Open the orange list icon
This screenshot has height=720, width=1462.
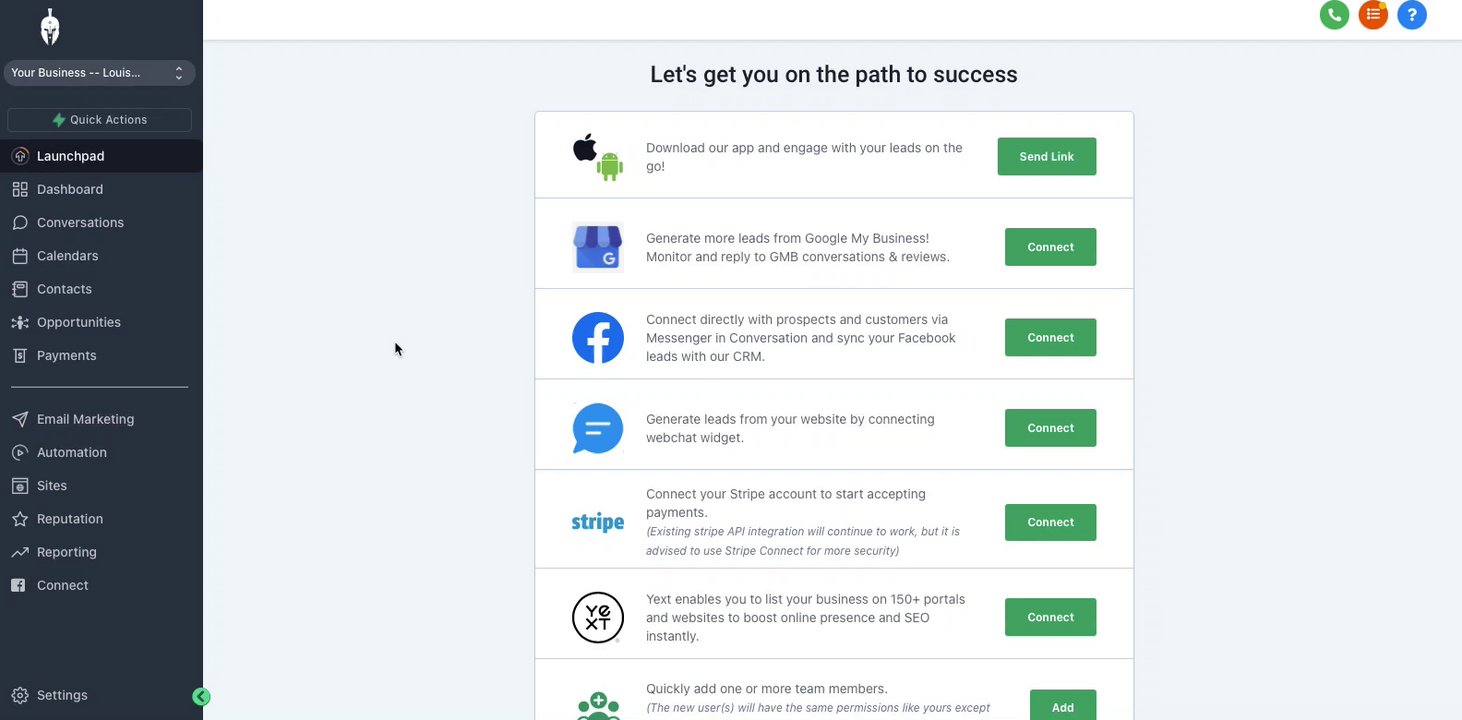(x=1373, y=15)
